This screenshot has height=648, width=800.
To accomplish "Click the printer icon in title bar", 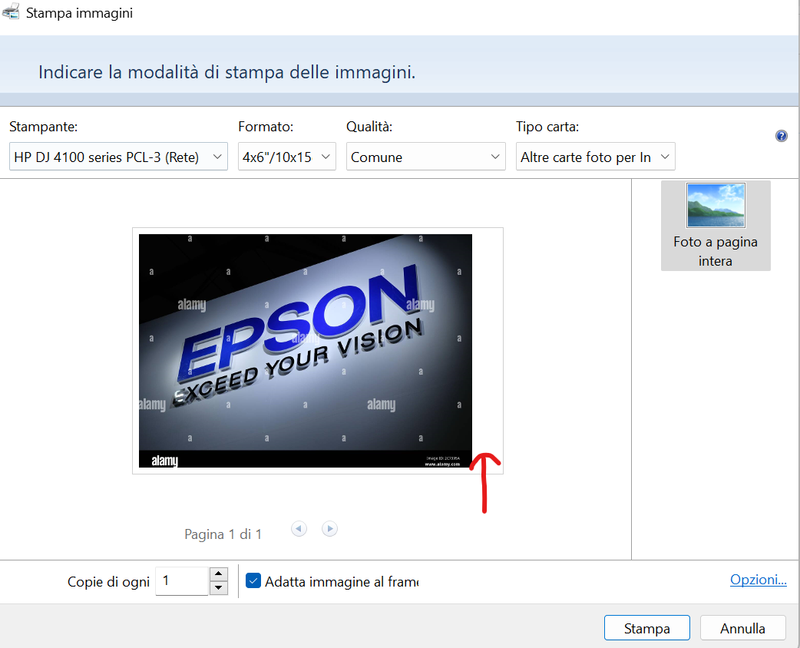I will click(11, 11).
